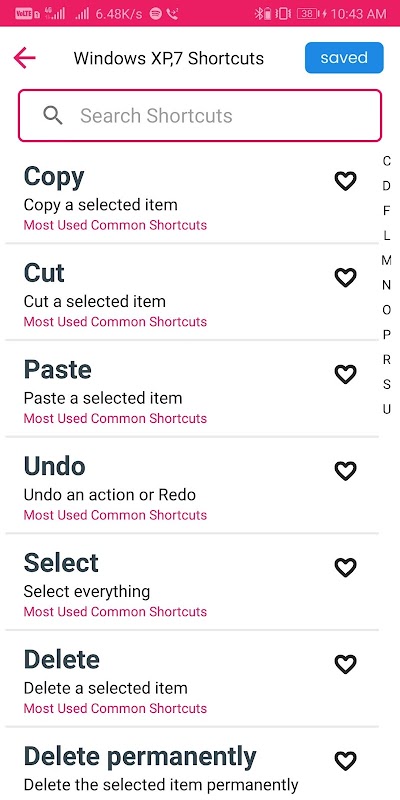This screenshot has height=800, width=400.
Task: Mark Paste as favorite via heart icon
Action: click(x=345, y=374)
